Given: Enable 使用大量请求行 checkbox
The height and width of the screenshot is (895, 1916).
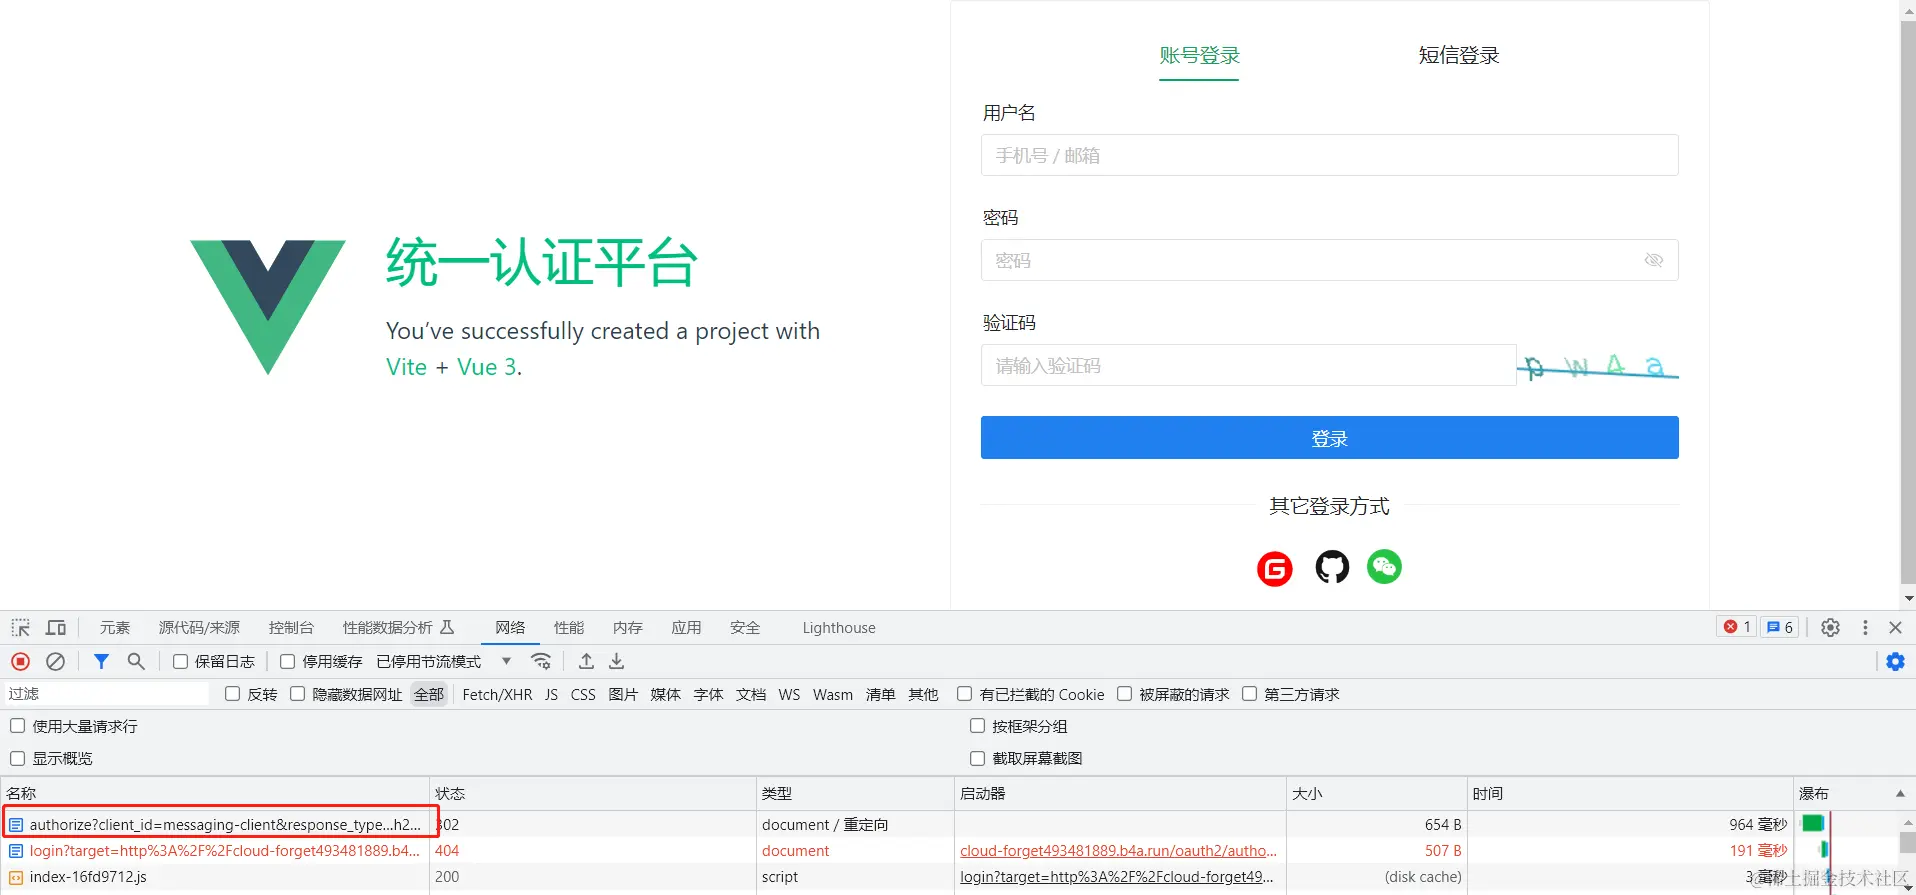Looking at the screenshot, I should click(18, 726).
